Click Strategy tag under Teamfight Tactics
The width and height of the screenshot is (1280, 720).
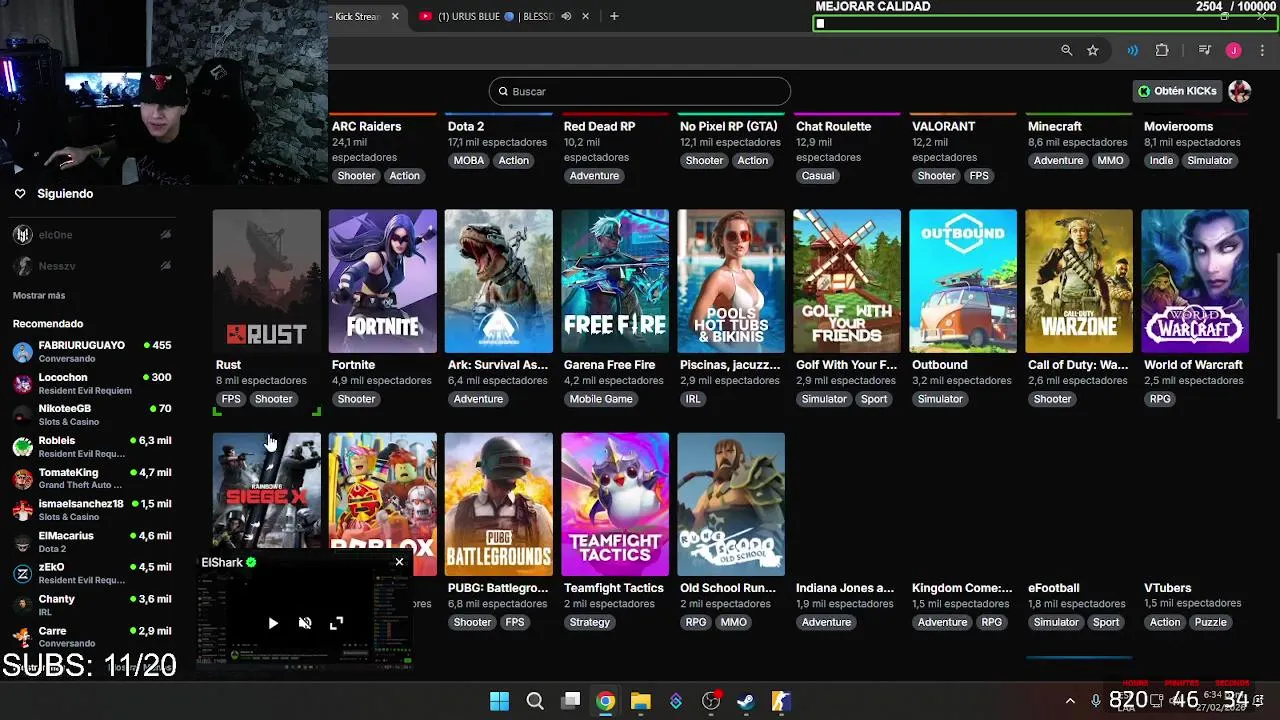tap(590, 622)
